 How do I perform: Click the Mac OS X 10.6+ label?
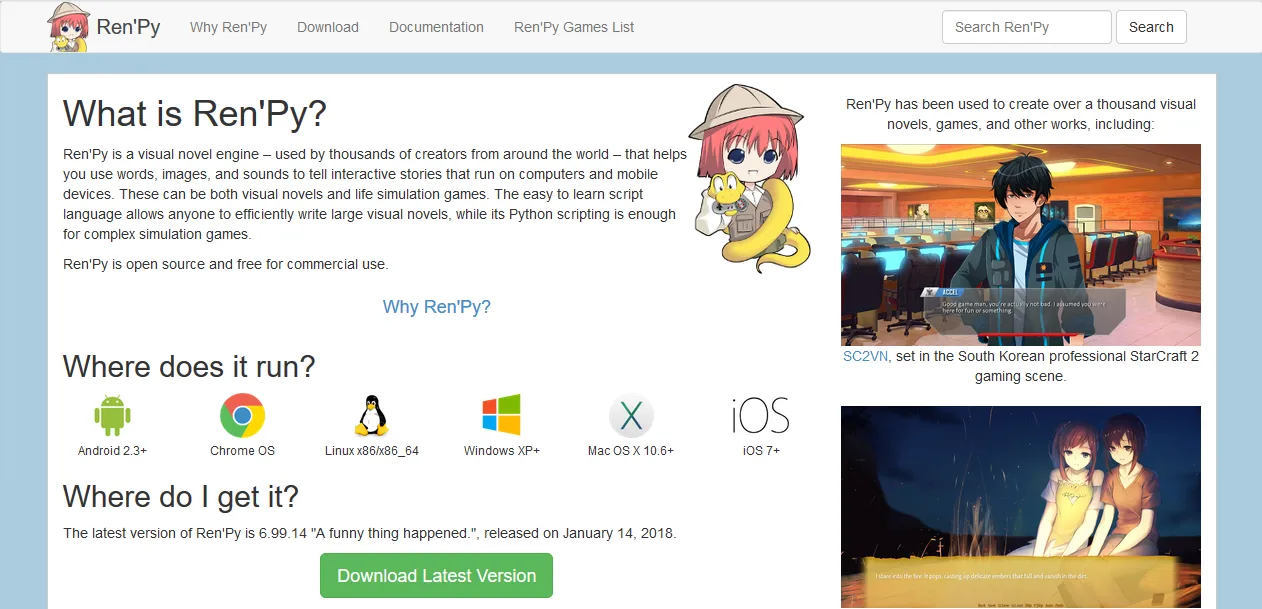(x=631, y=451)
